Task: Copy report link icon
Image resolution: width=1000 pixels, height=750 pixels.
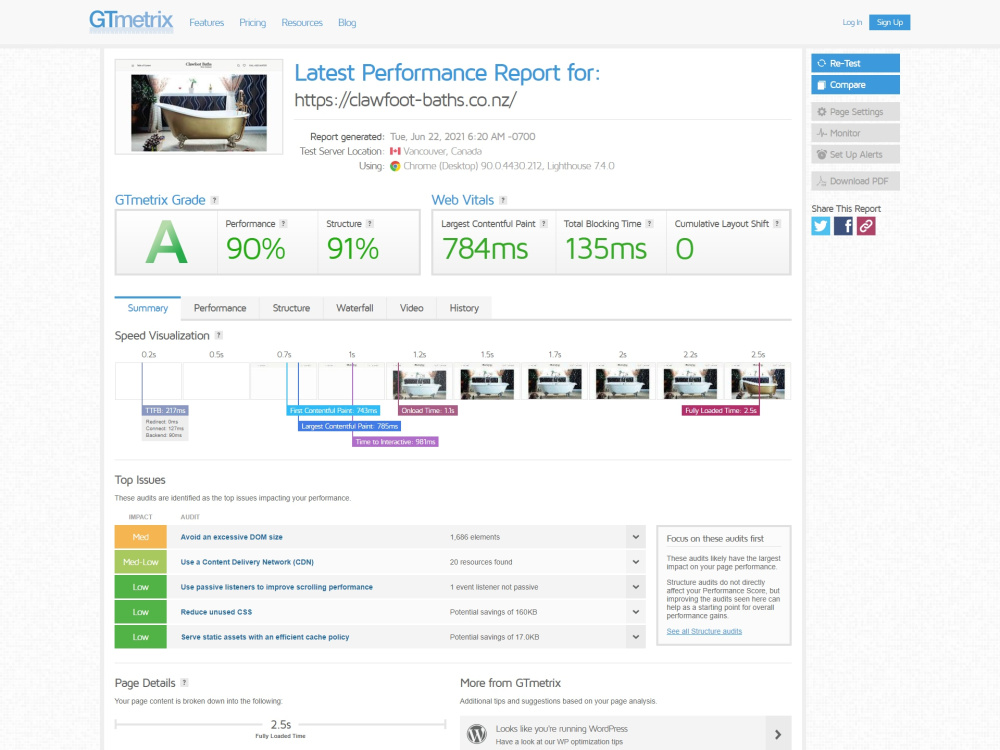Action: [x=865, y=226]
